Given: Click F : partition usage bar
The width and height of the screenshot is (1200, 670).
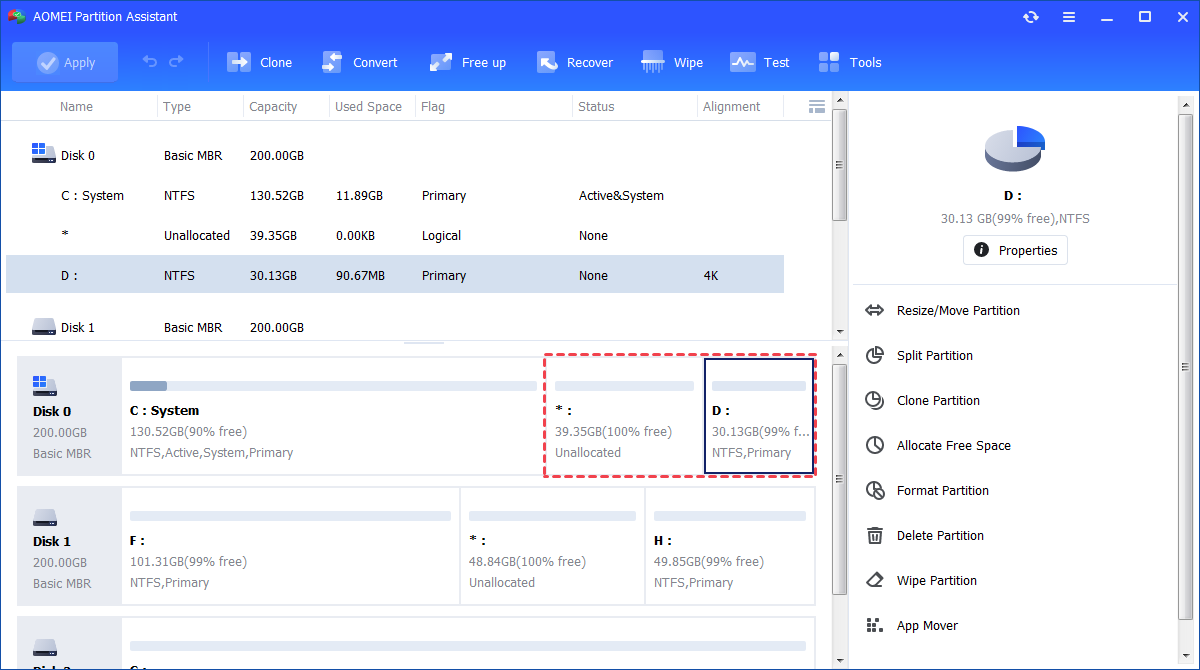Looking at the screenshot, I should pos(290,516).
